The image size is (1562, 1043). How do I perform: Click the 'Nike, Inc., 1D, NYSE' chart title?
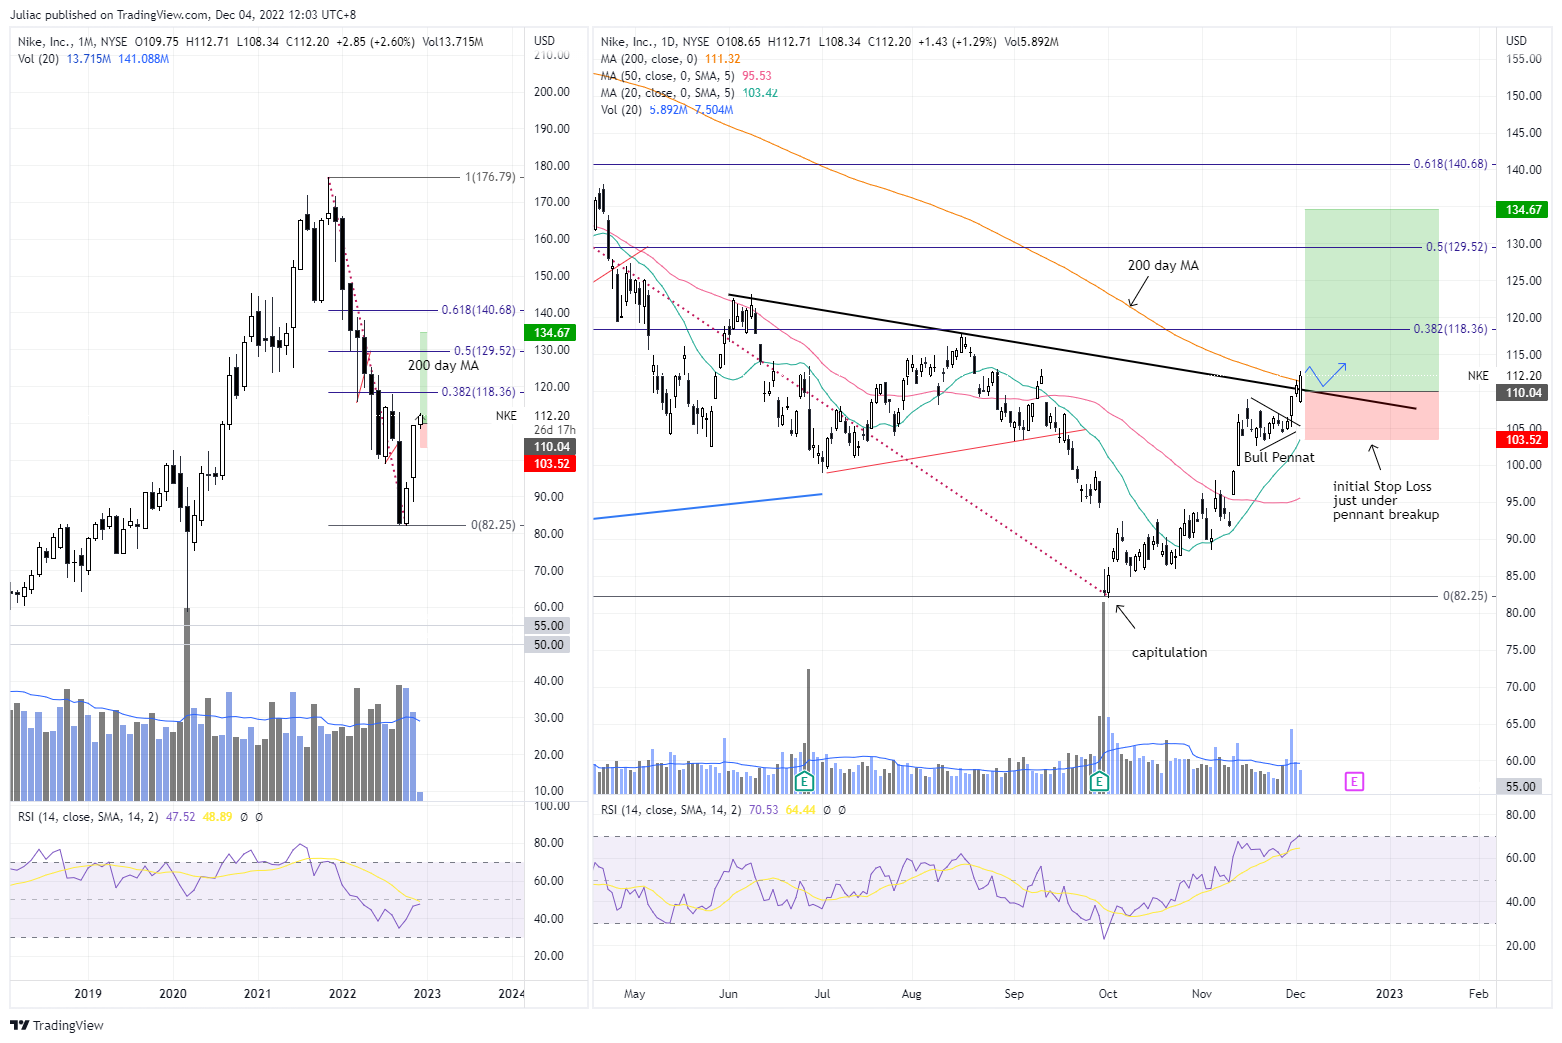(654, 42)
